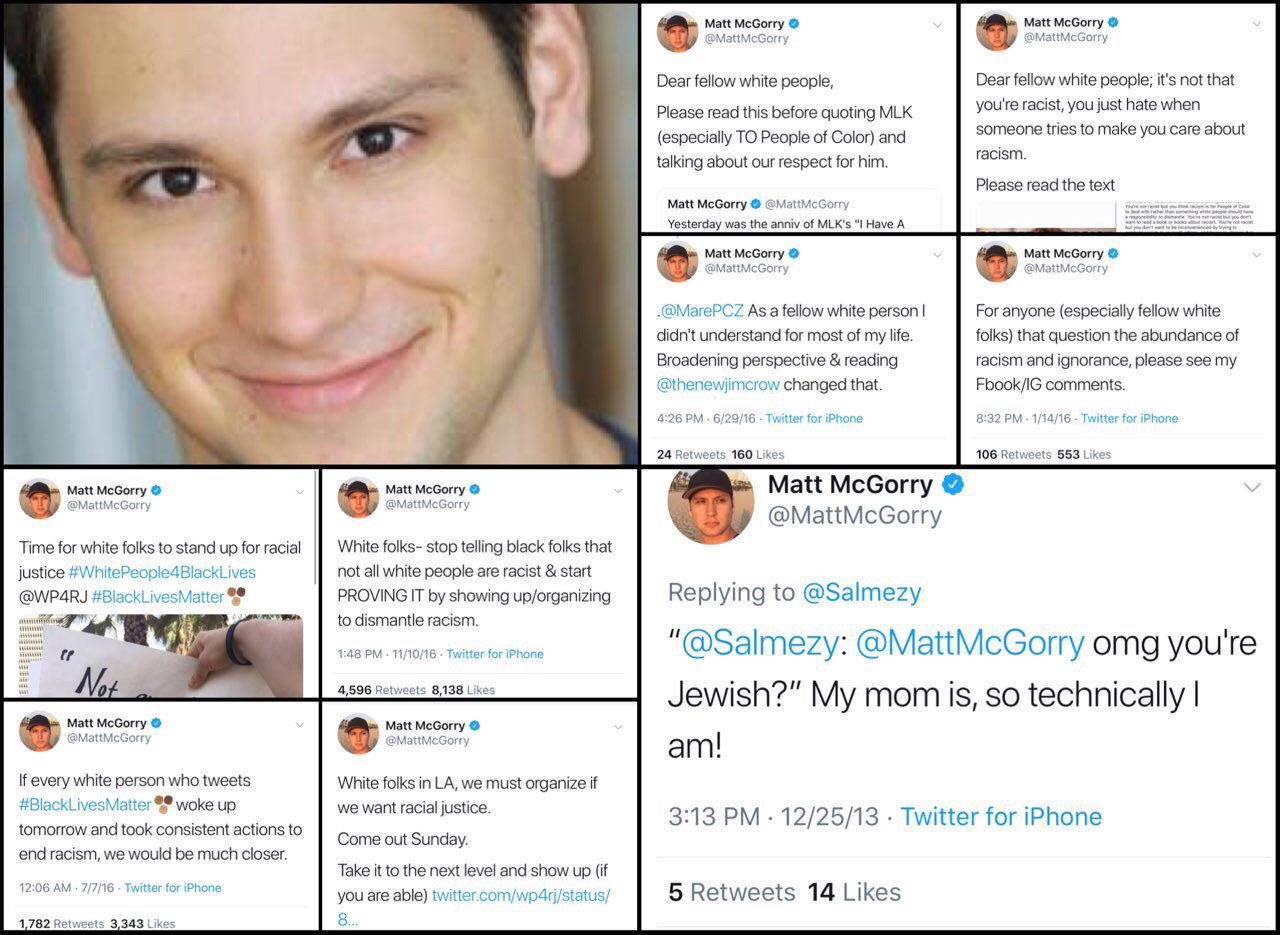Open the chevron menu on the 'PROVING IT' tweet

tap(618, 492)
